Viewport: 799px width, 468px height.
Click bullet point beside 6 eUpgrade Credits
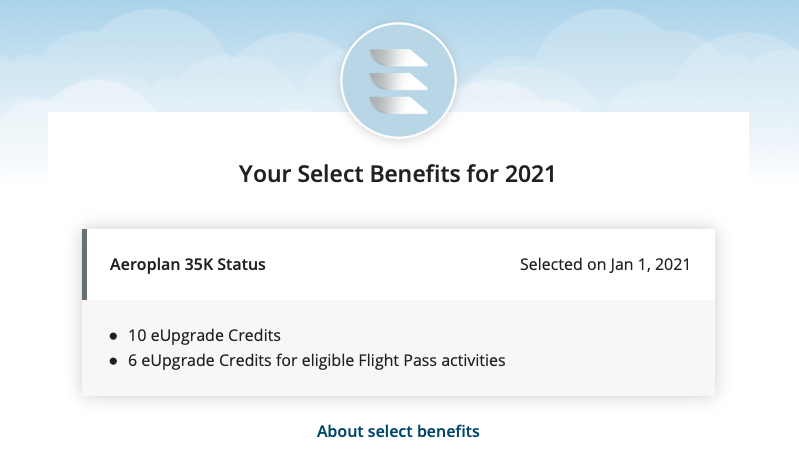(x=113, y=360)
